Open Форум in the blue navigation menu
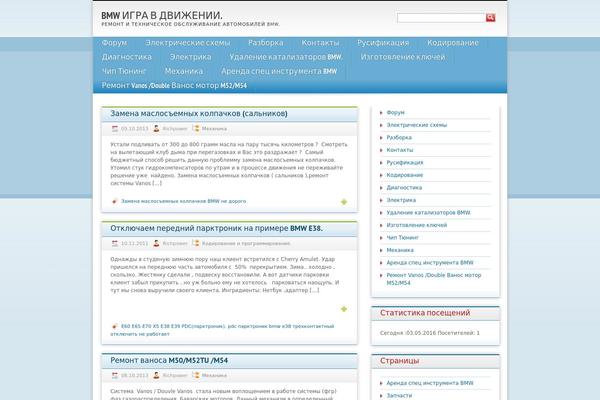The width and height of the screenshot is (600, 400). (x=114, y=42)
